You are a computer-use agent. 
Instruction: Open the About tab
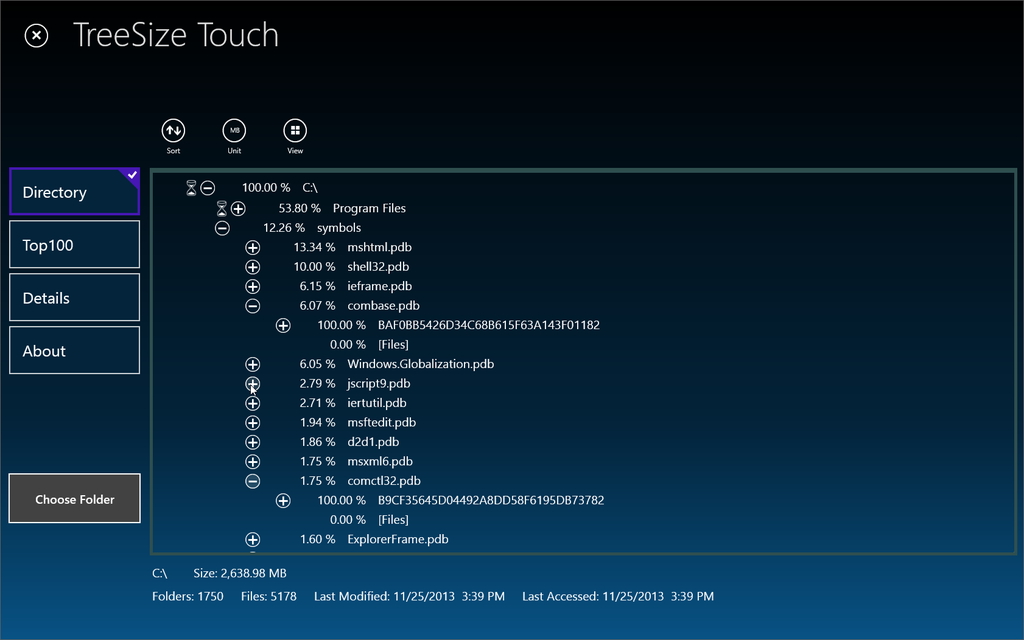pos(73,350)
